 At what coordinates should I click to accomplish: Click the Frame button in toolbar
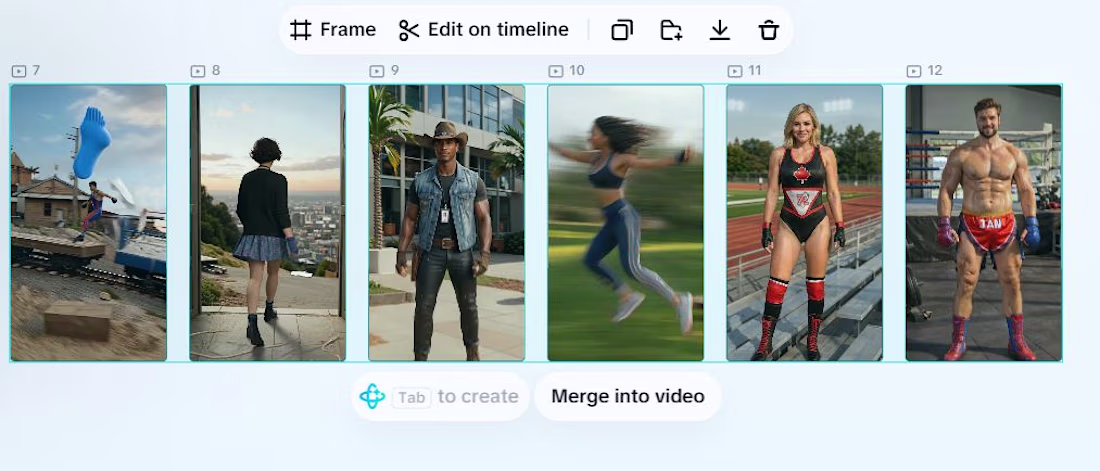click(x=333, y=30)
